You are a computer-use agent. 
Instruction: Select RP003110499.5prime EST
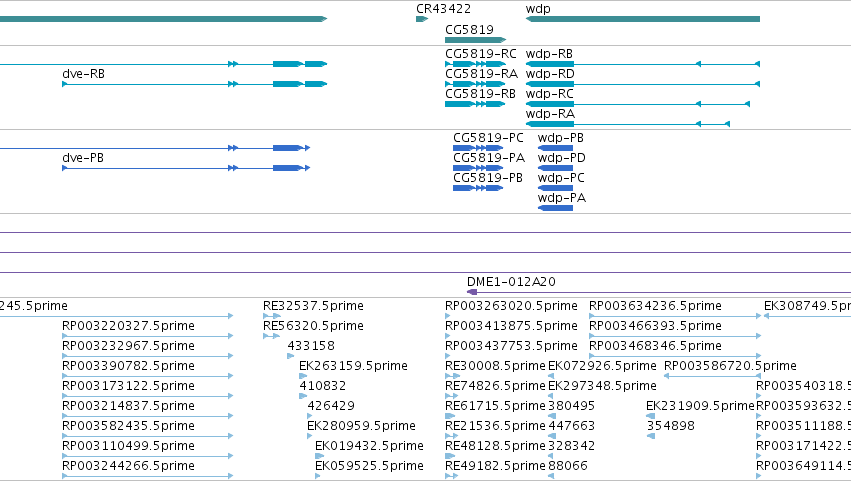tap(129, 446)
